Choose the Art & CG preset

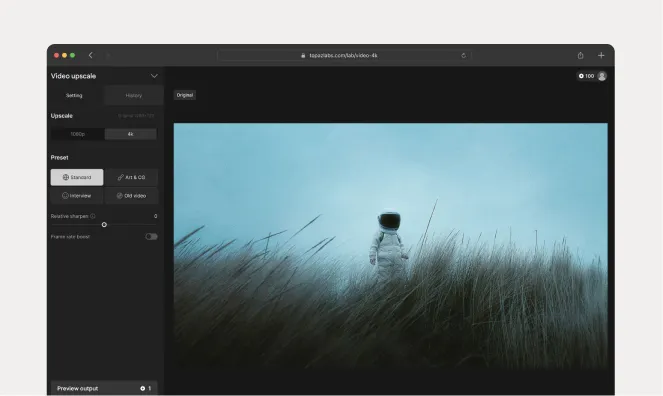(131, 177)
